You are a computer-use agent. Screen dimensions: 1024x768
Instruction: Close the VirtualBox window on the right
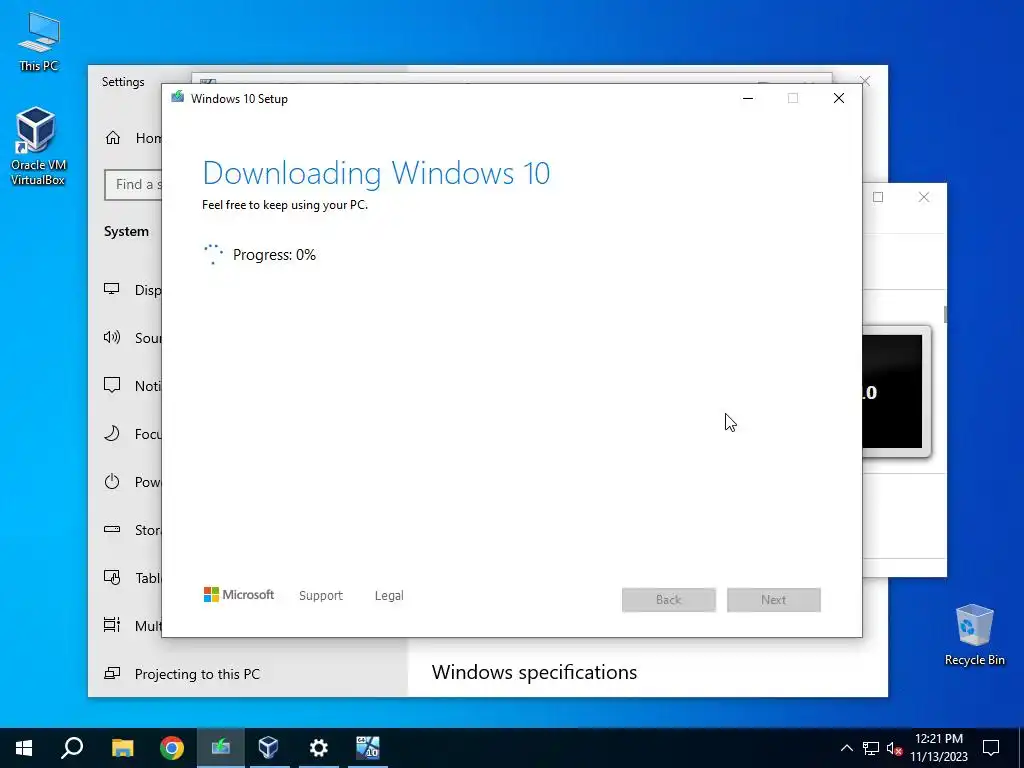coord(923,197)
